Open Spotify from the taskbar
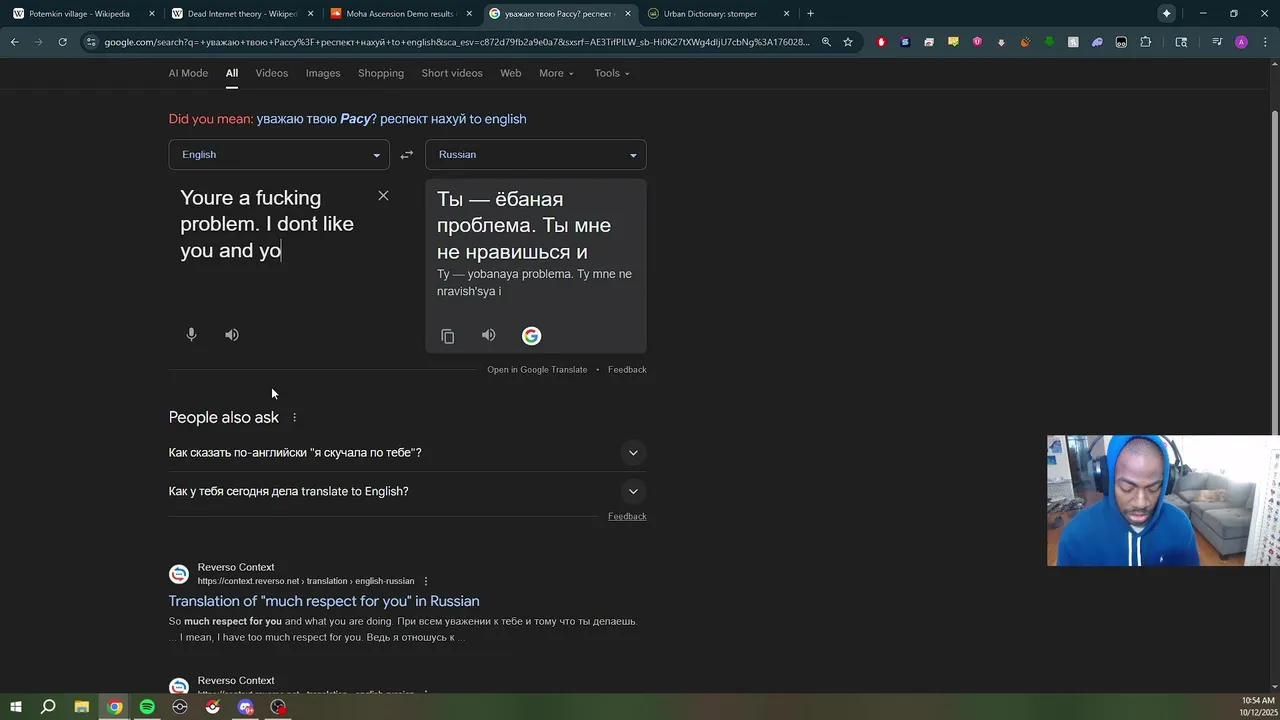 [x=147, y=707]
